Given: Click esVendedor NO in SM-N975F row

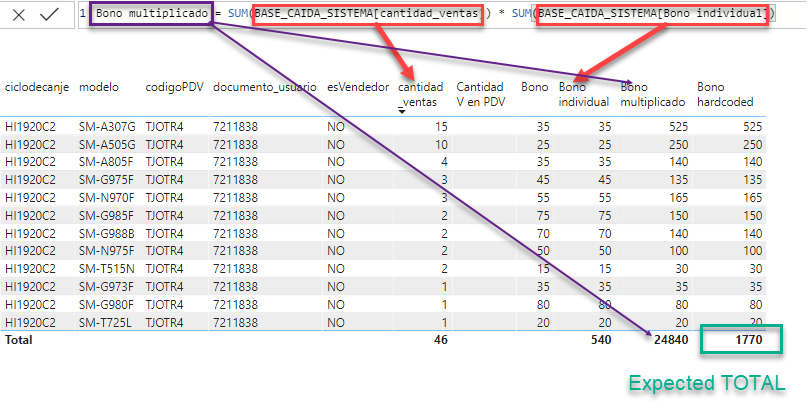Looking at the screenshot, I should [x=336, y=251].
